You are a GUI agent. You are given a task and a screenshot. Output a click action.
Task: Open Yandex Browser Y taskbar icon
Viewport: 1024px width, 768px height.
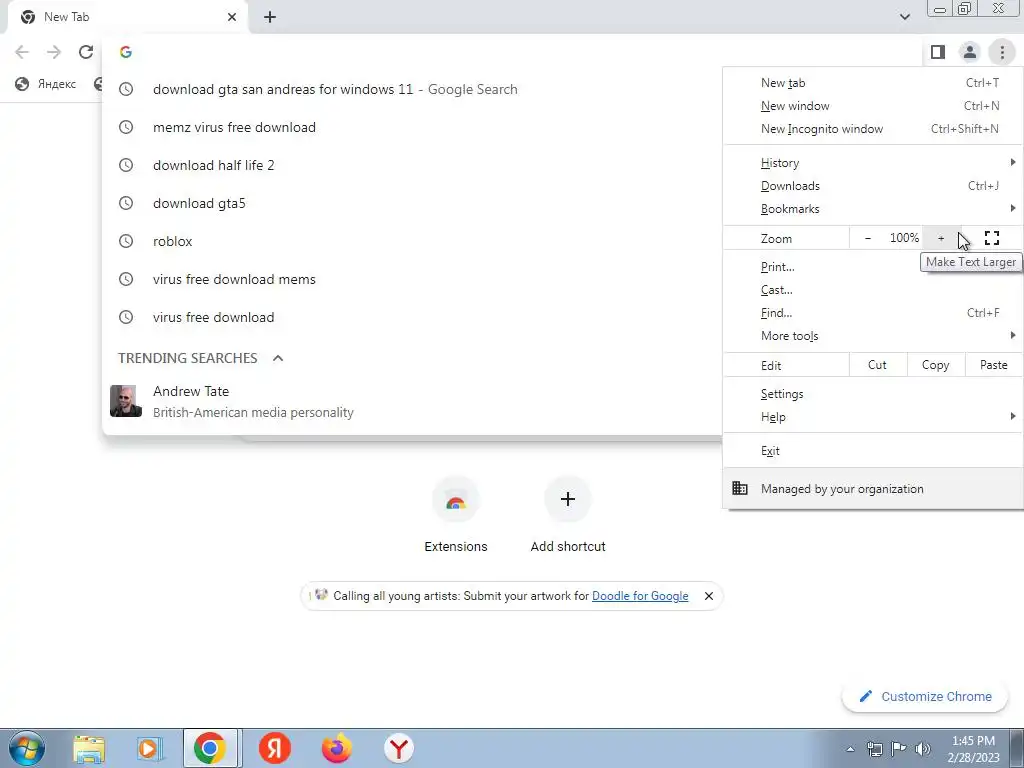click(x=398, y=748)
